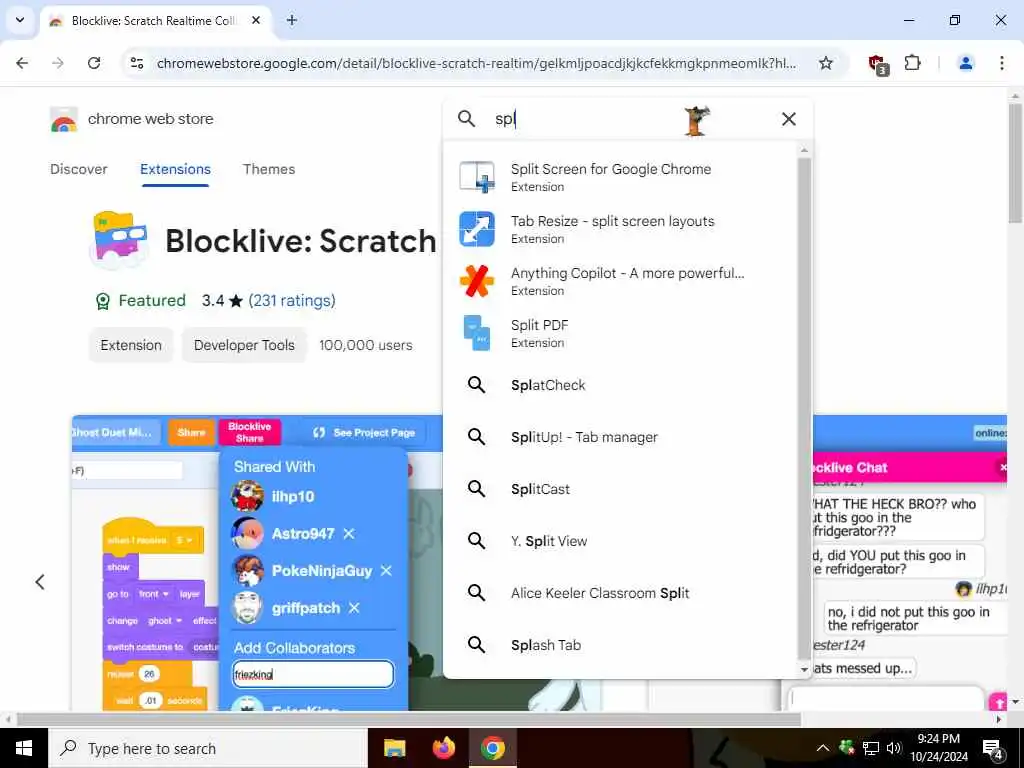Viewport: 1024px width, 768px height.
Task: Open the Chrome three-dot menu
Action: click(1001, 63)
